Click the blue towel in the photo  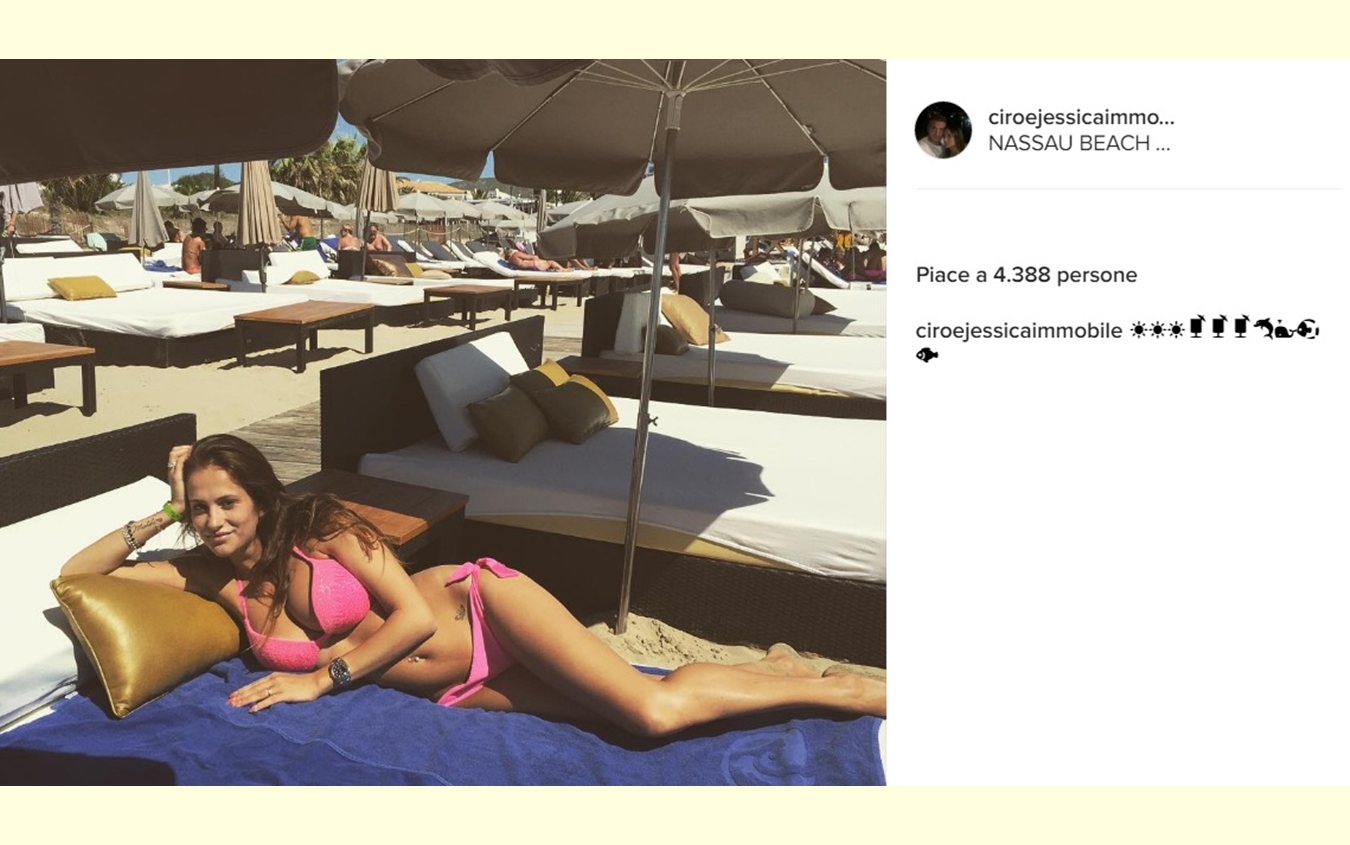coord(440,735)
